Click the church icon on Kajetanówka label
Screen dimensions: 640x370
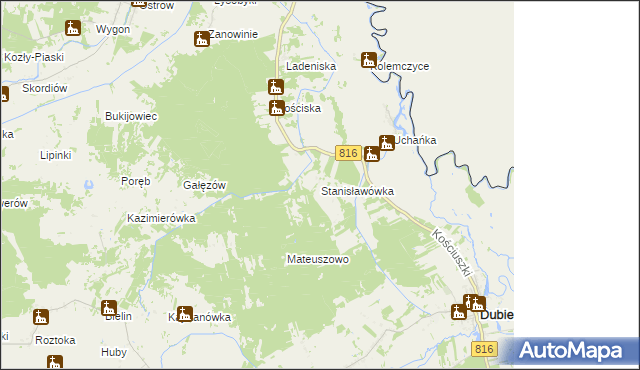pyautogui.click(x=184, y=314)
